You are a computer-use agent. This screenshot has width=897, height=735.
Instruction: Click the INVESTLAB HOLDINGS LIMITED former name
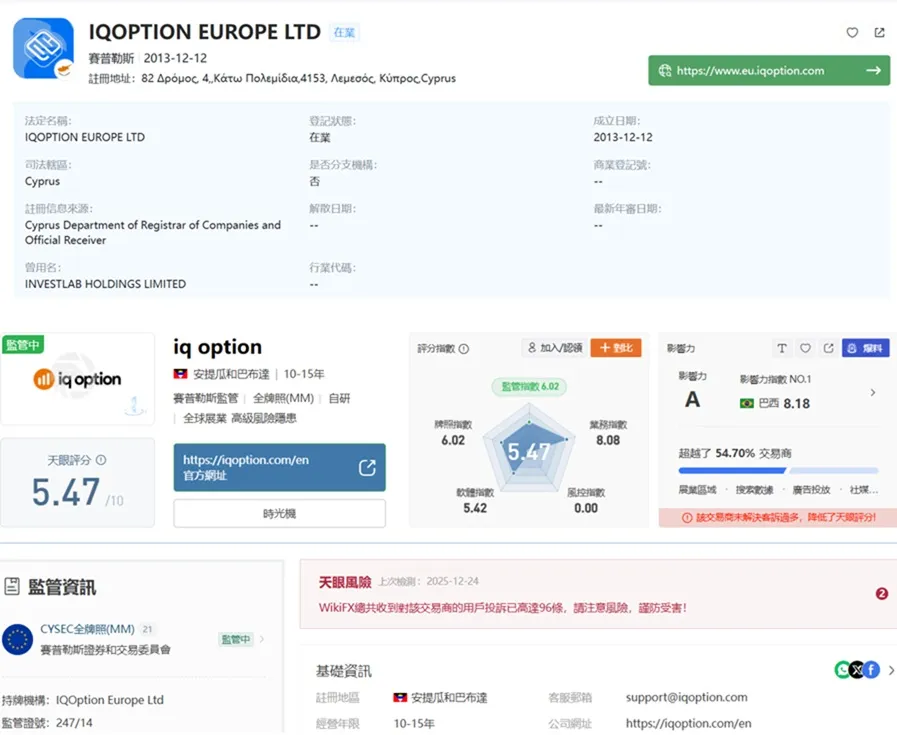pos(105,284)
